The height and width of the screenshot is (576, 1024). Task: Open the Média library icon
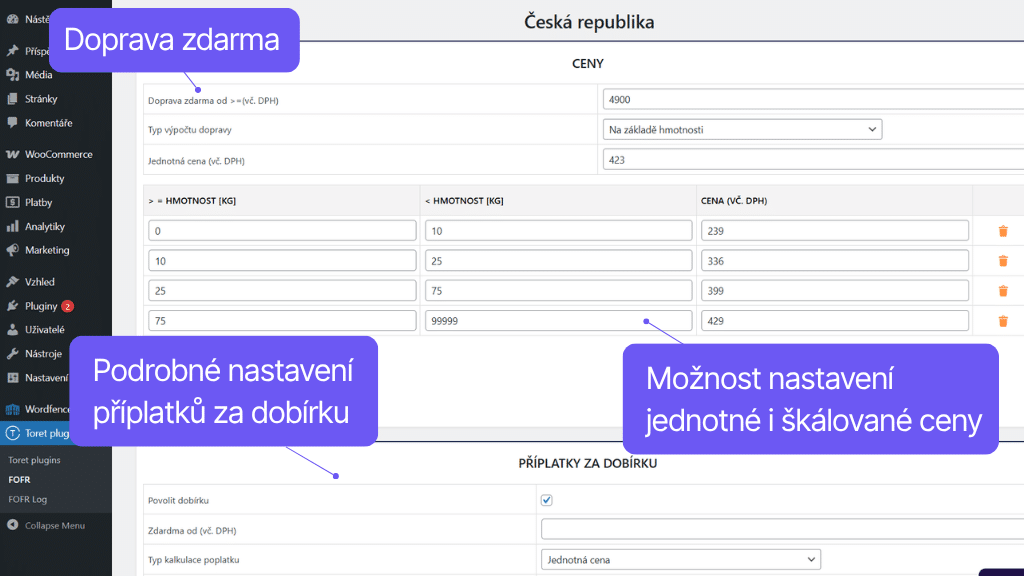pyautogui.click(x=14, y=74)
